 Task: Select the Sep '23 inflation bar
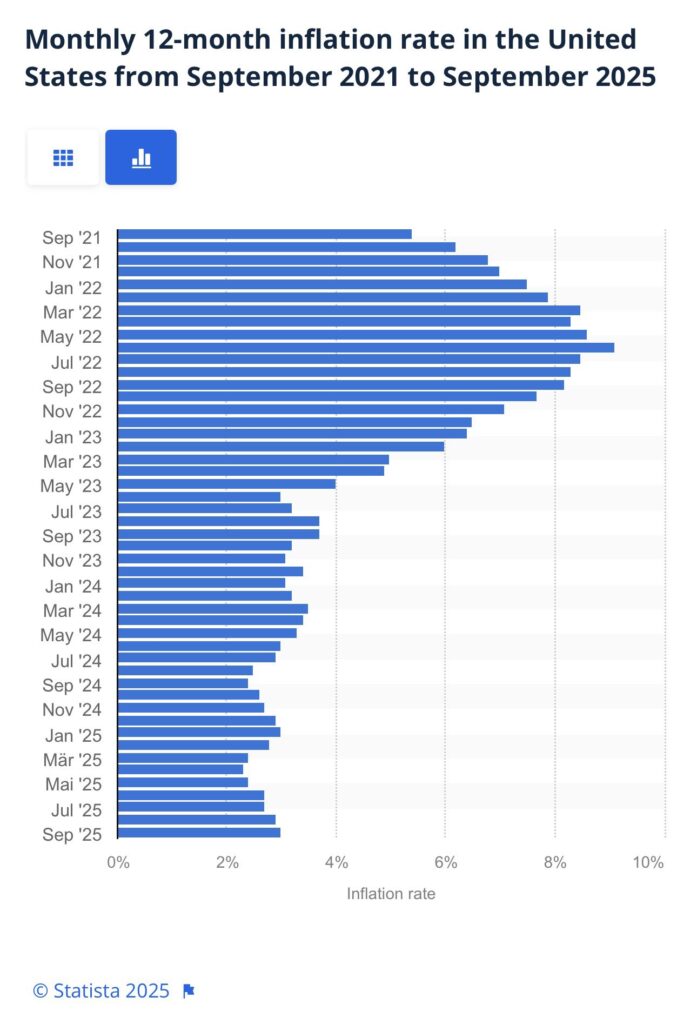(218, 534)
